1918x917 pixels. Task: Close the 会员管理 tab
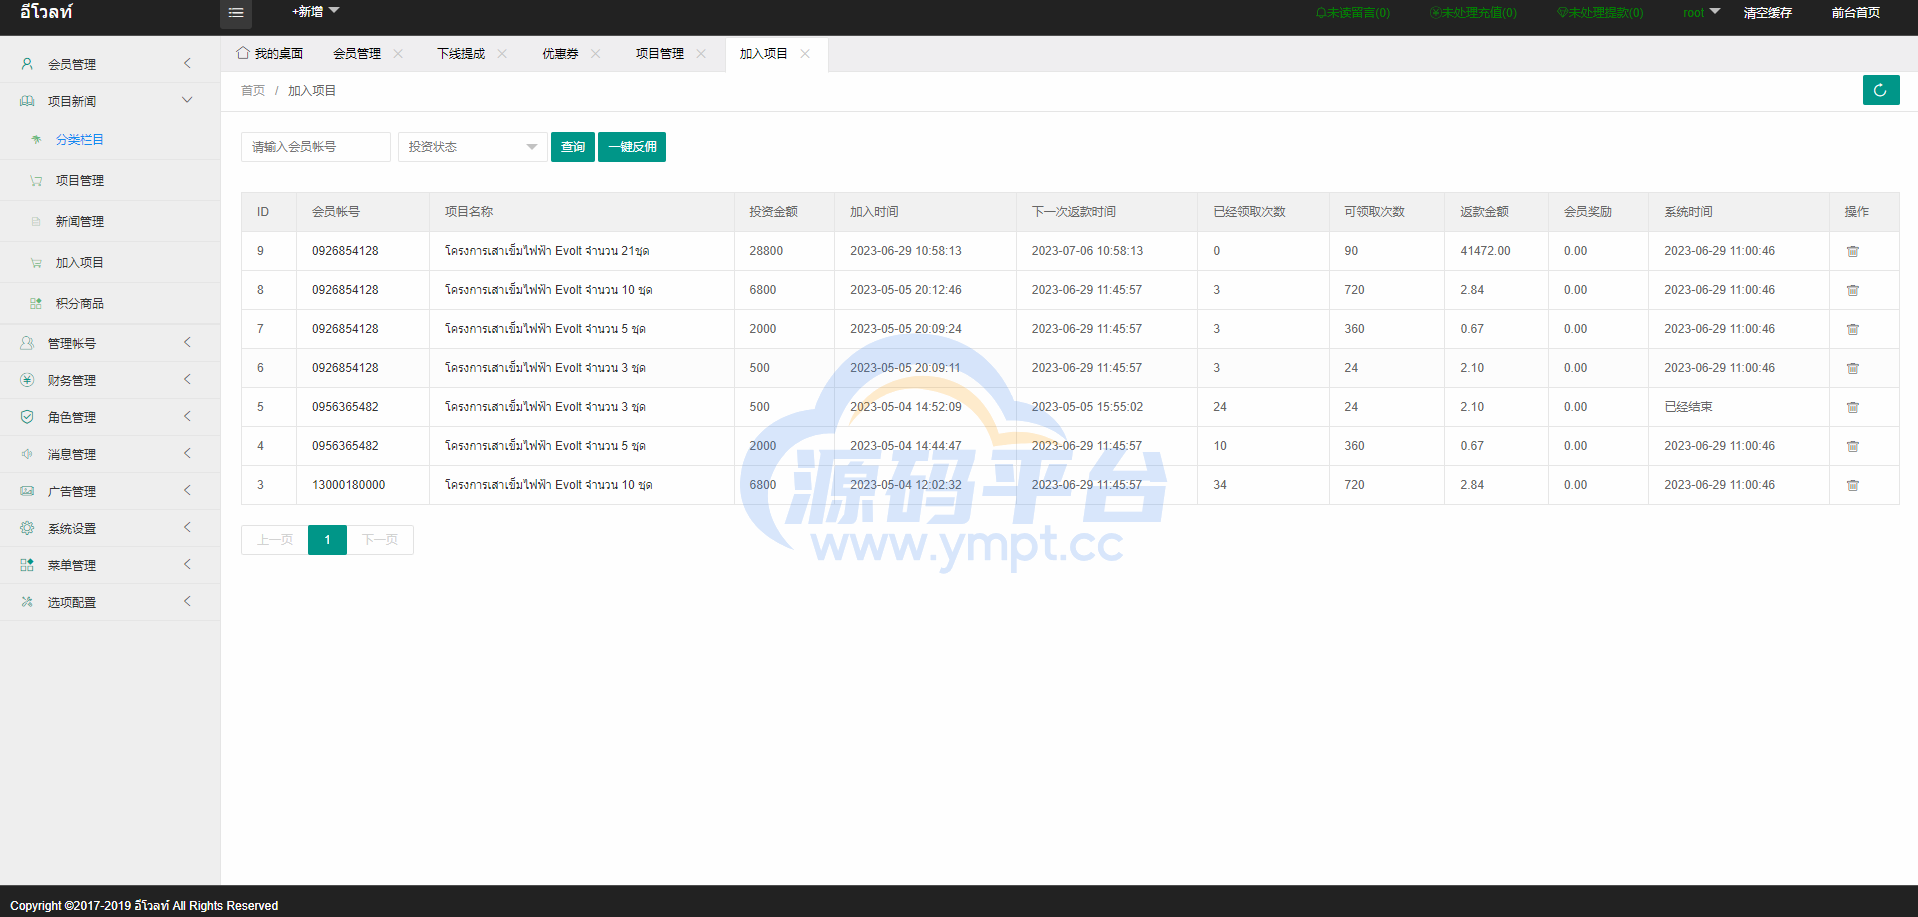click(x=398, y=54)
